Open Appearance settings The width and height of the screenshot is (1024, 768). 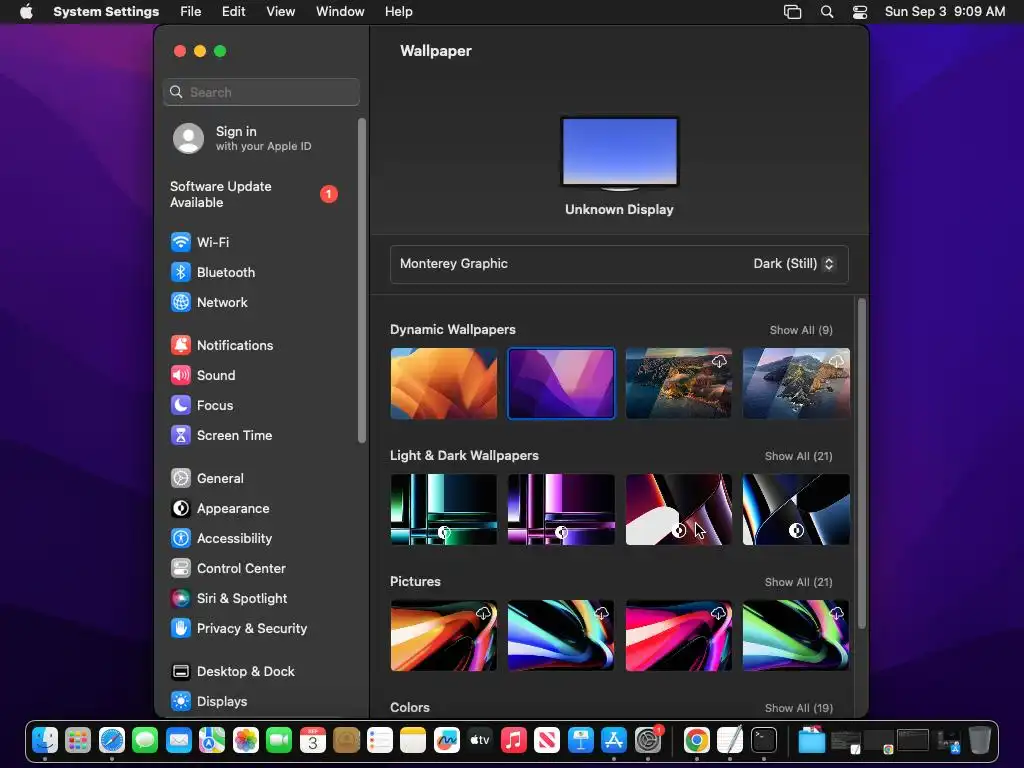coord(219,509)
